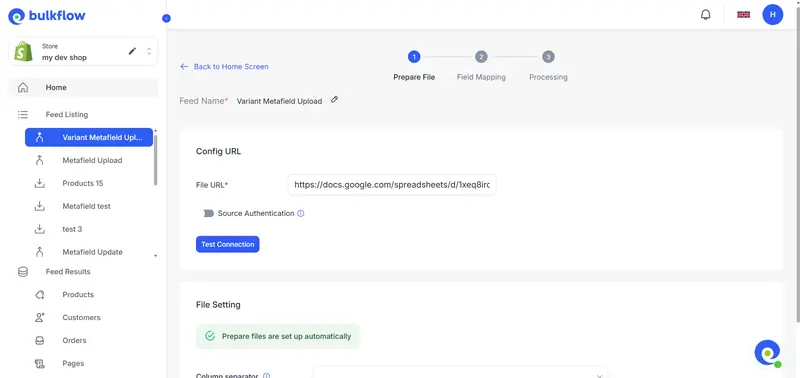Click the Variant Metafield Upload feed name text

pos(280,101)
